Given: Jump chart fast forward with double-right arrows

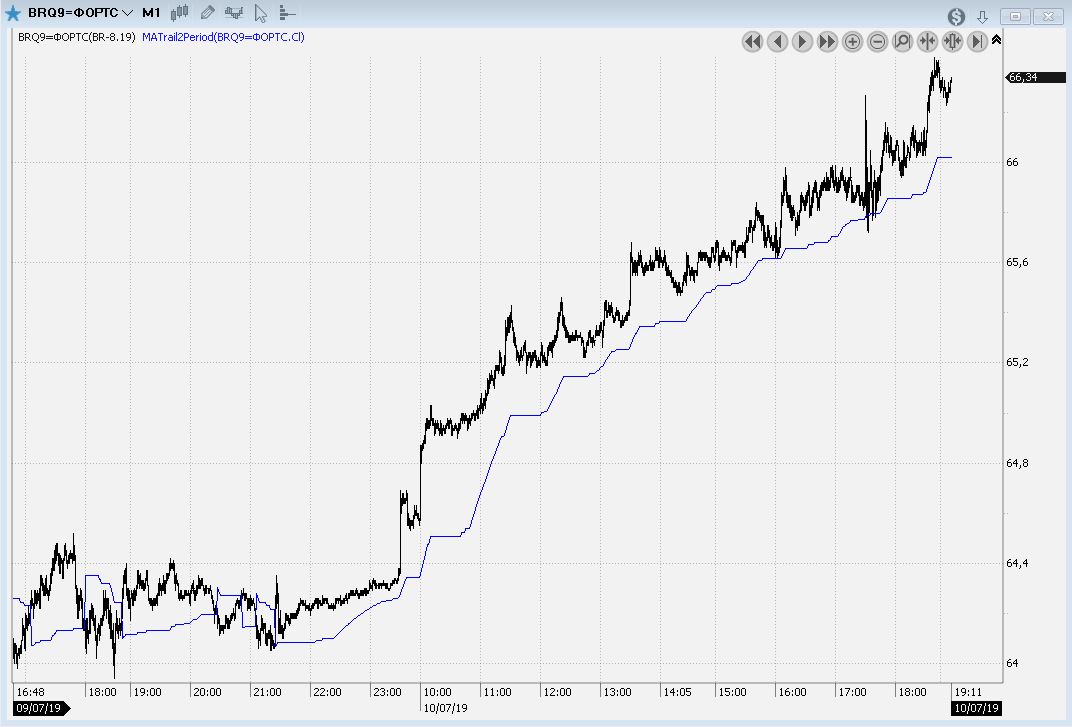Looking at the screenshot, I should pos(827,41).
